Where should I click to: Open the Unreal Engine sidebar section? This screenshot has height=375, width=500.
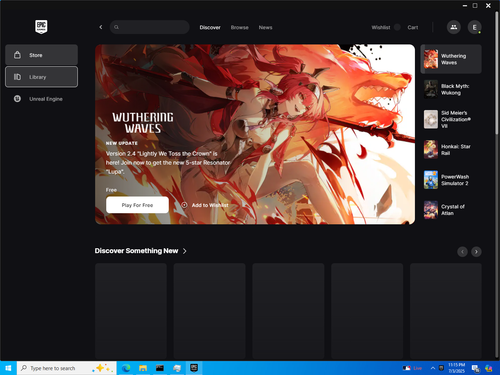point(41,99)
